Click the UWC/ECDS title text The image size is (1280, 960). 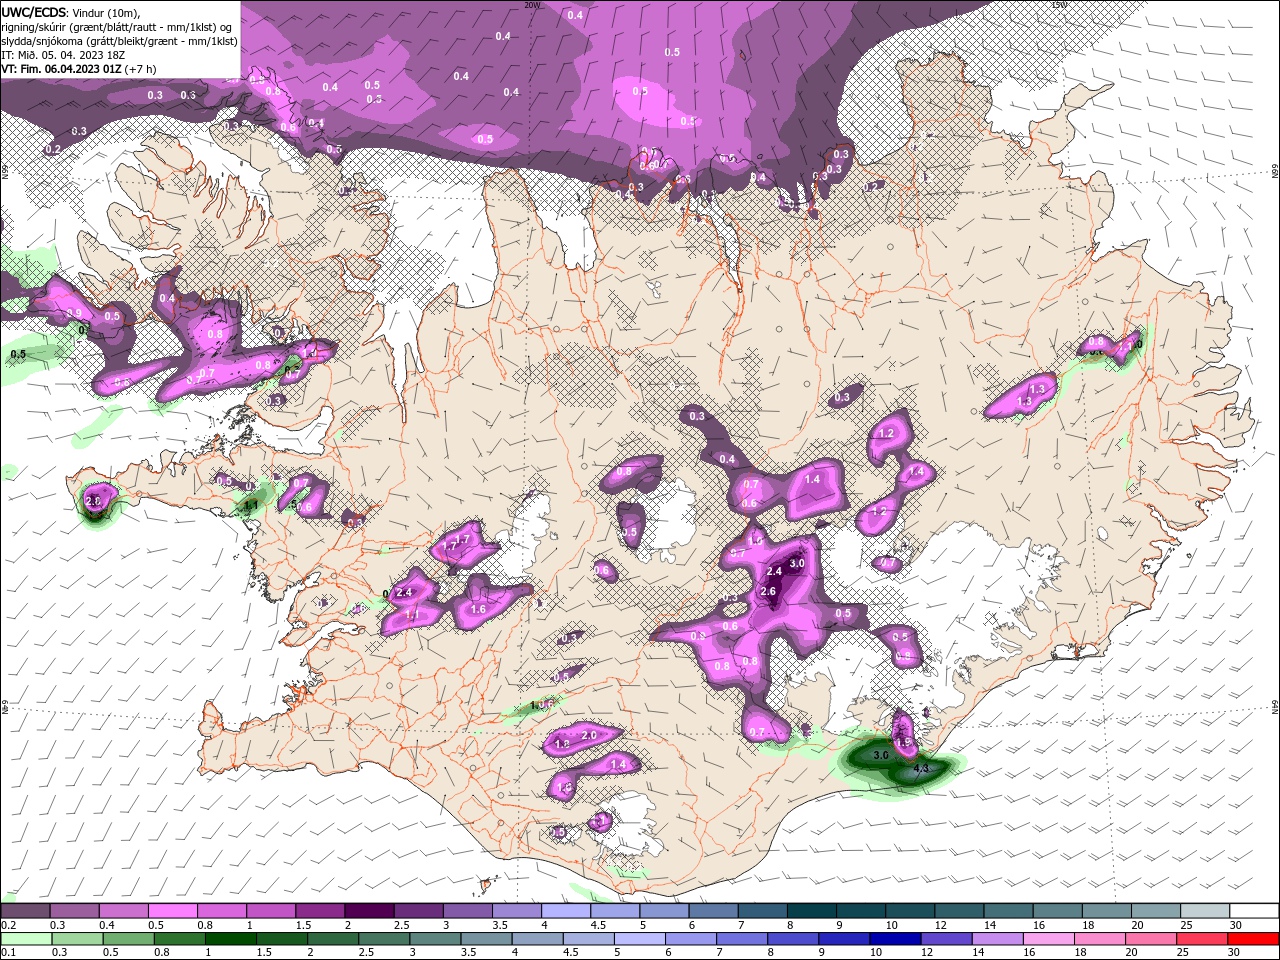click(x=34, y=12)
